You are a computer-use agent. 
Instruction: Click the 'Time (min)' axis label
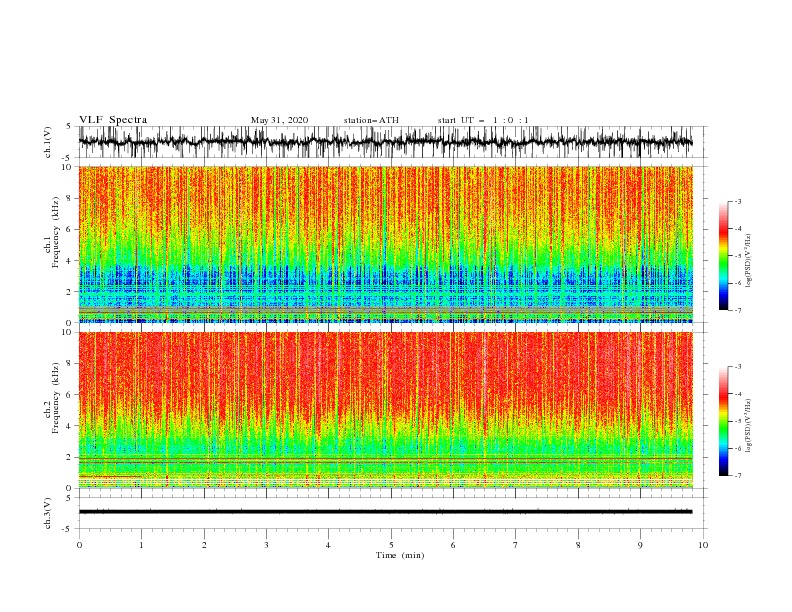coord(400,555)
